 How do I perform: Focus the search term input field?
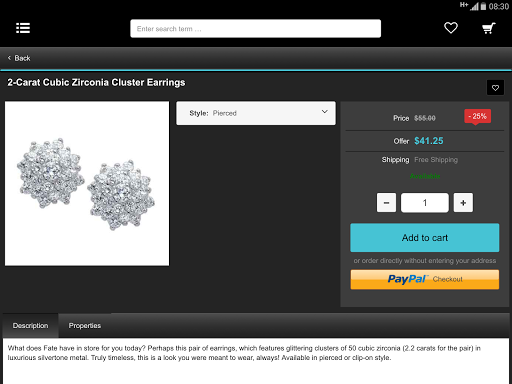pyautogui.click(x=255, y=29)
